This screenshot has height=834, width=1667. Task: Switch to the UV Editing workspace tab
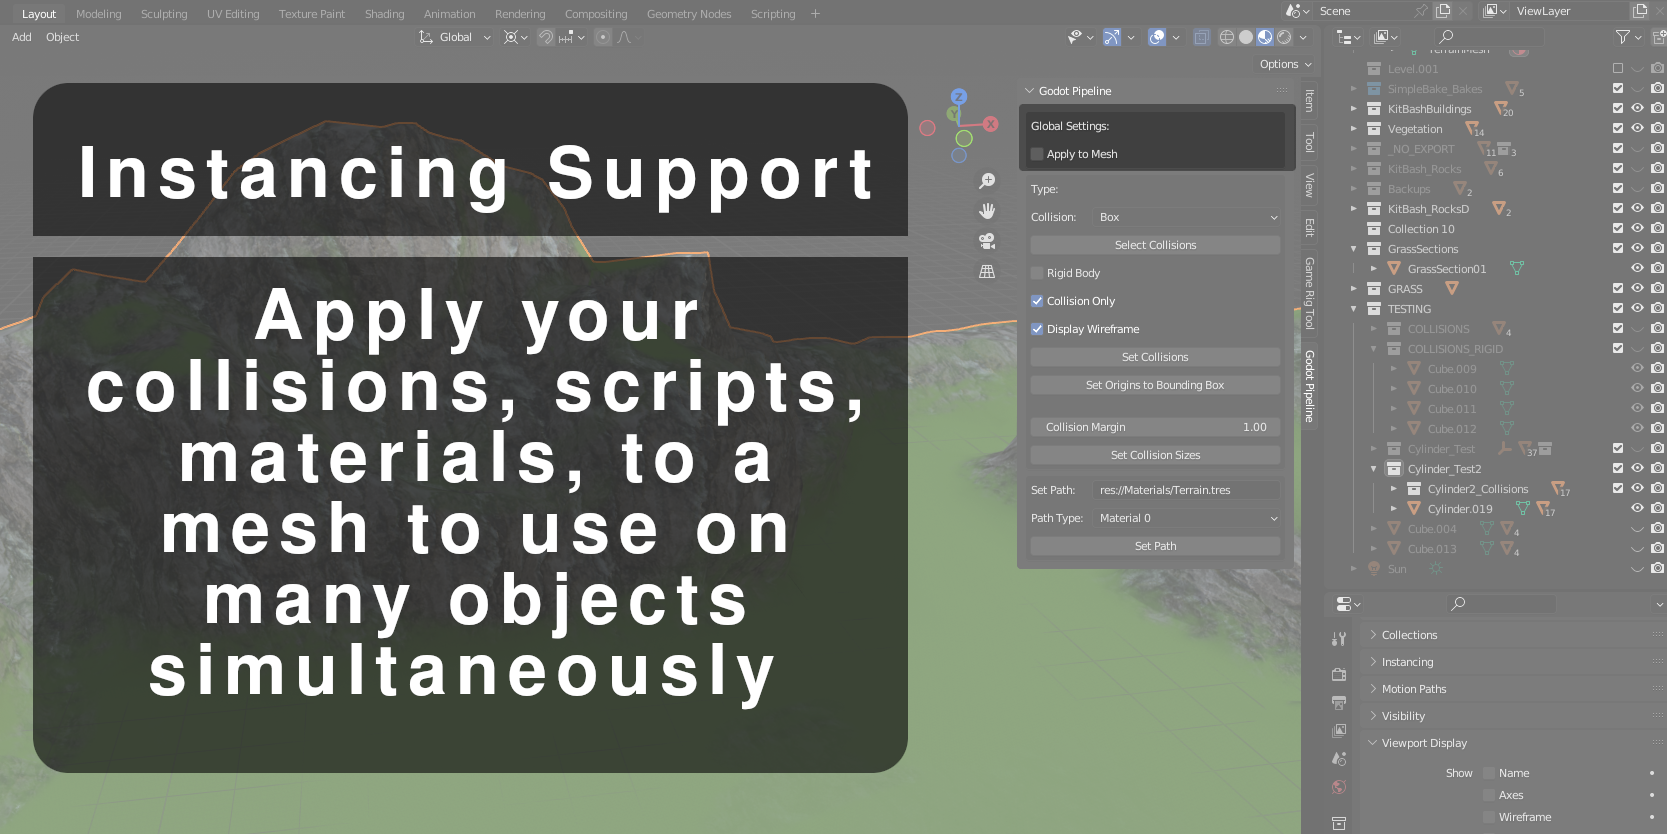coord(233,14)
